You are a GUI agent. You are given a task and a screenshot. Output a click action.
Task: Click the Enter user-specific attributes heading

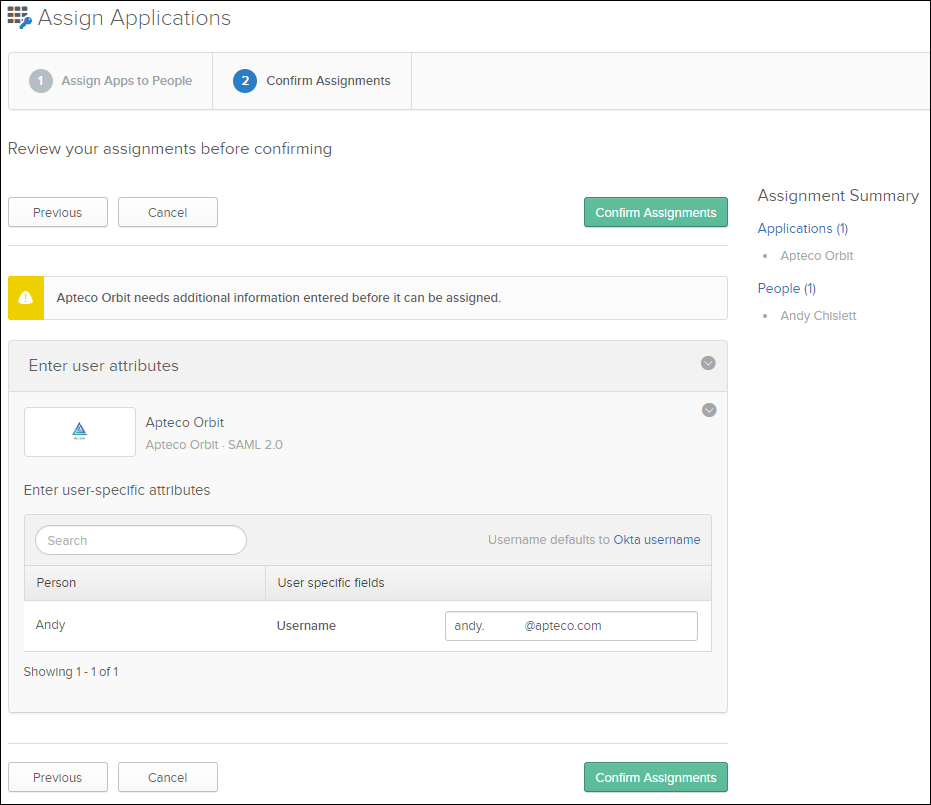[117, 490]
